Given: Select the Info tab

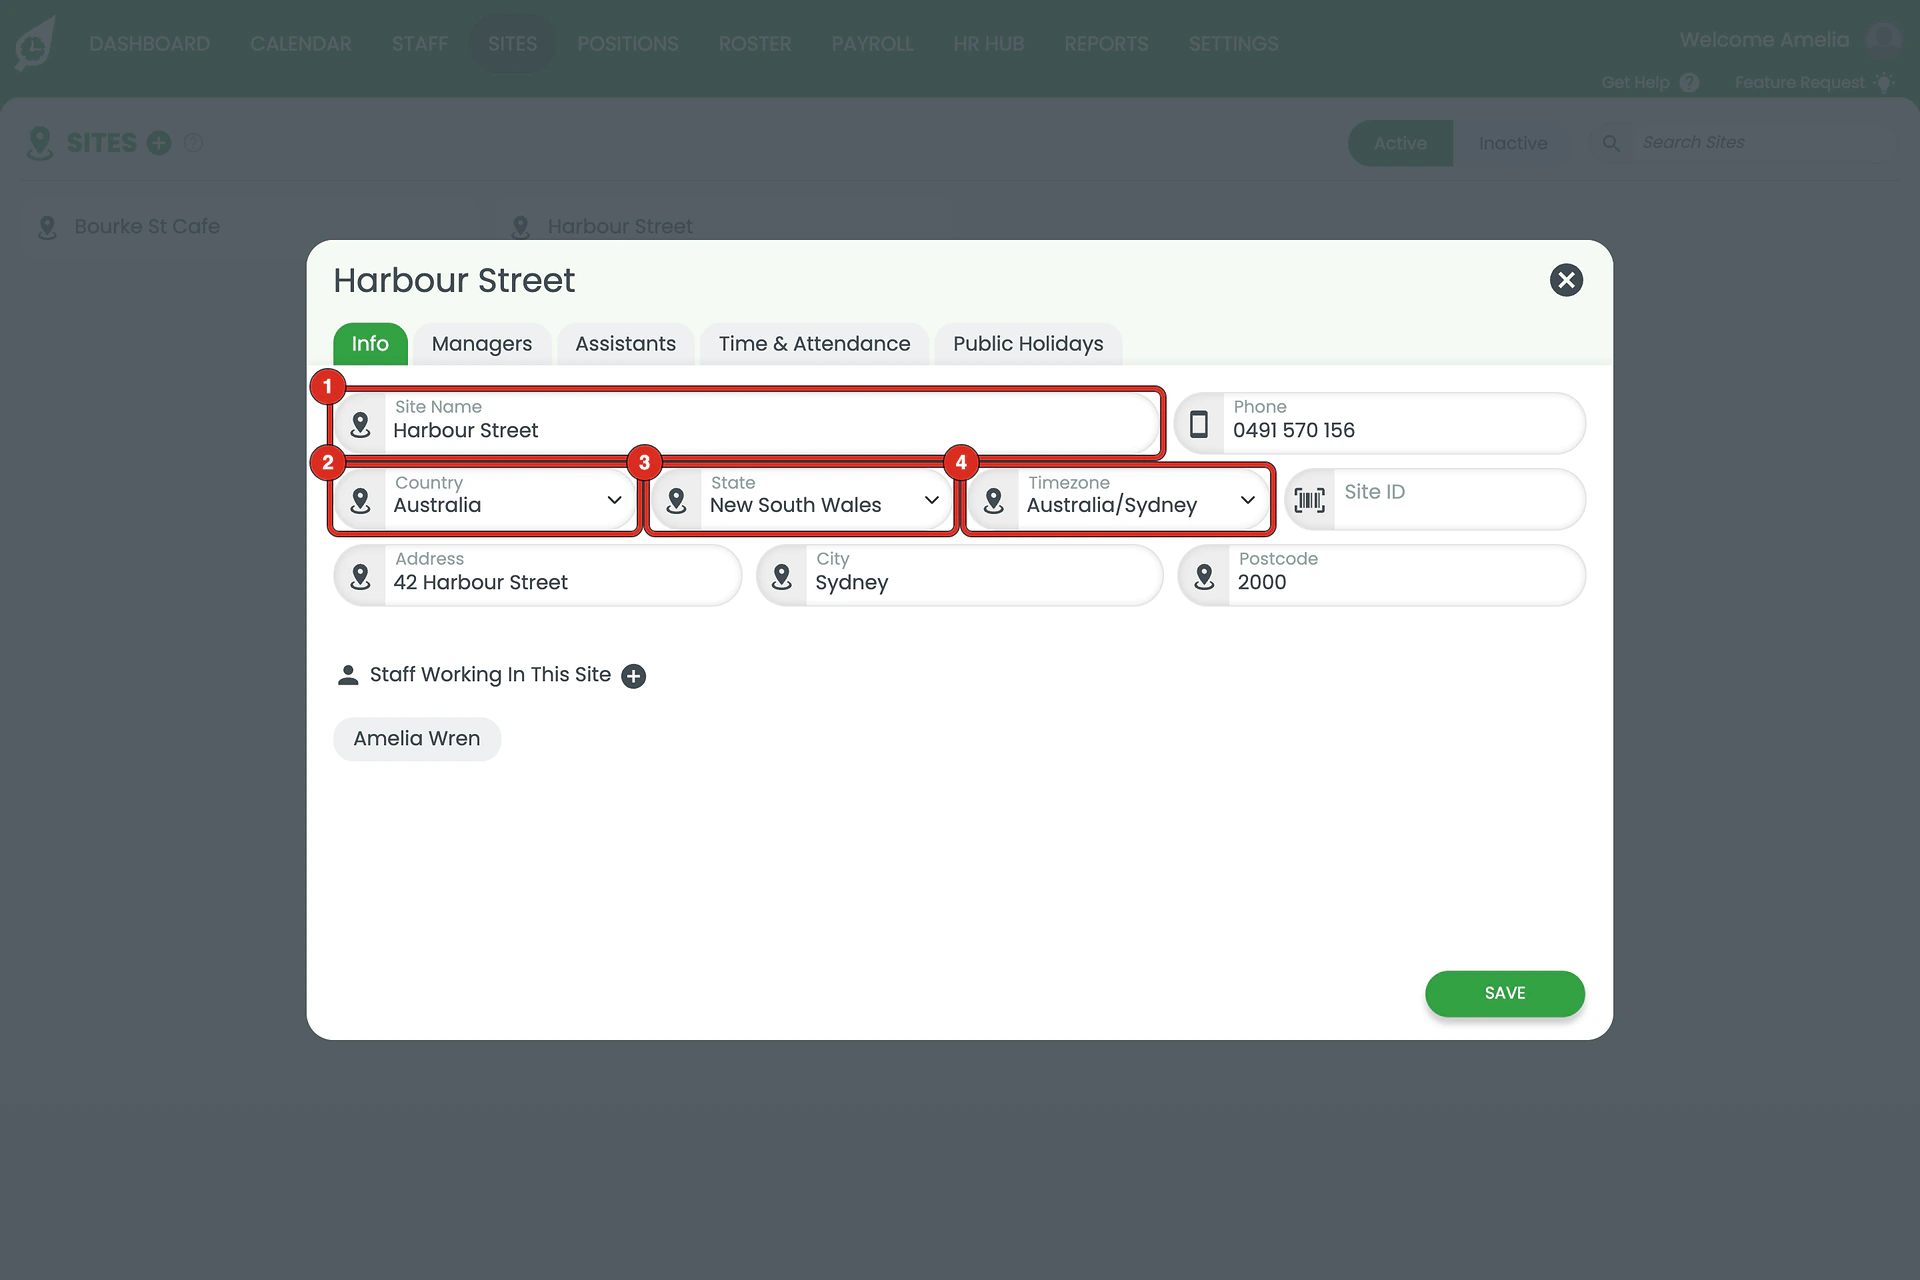Looking at the screenshot, I should 370,344.
